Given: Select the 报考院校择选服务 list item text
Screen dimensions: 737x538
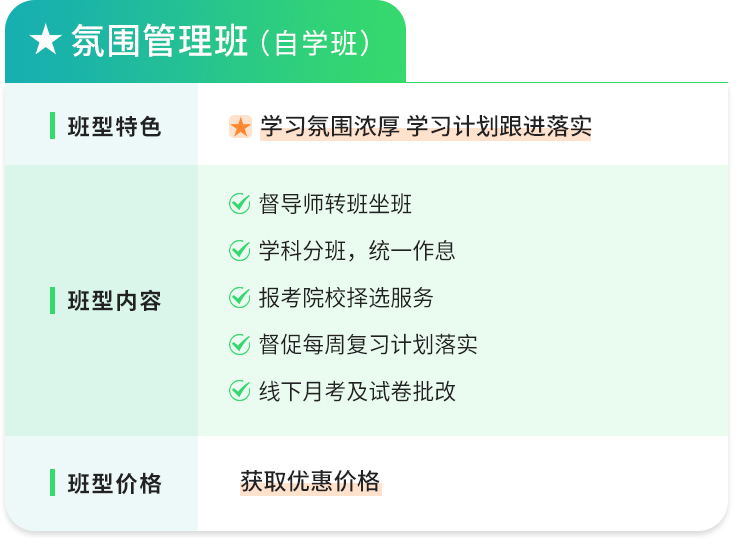Looking at the screenshot, I should (x=346, y=298).
